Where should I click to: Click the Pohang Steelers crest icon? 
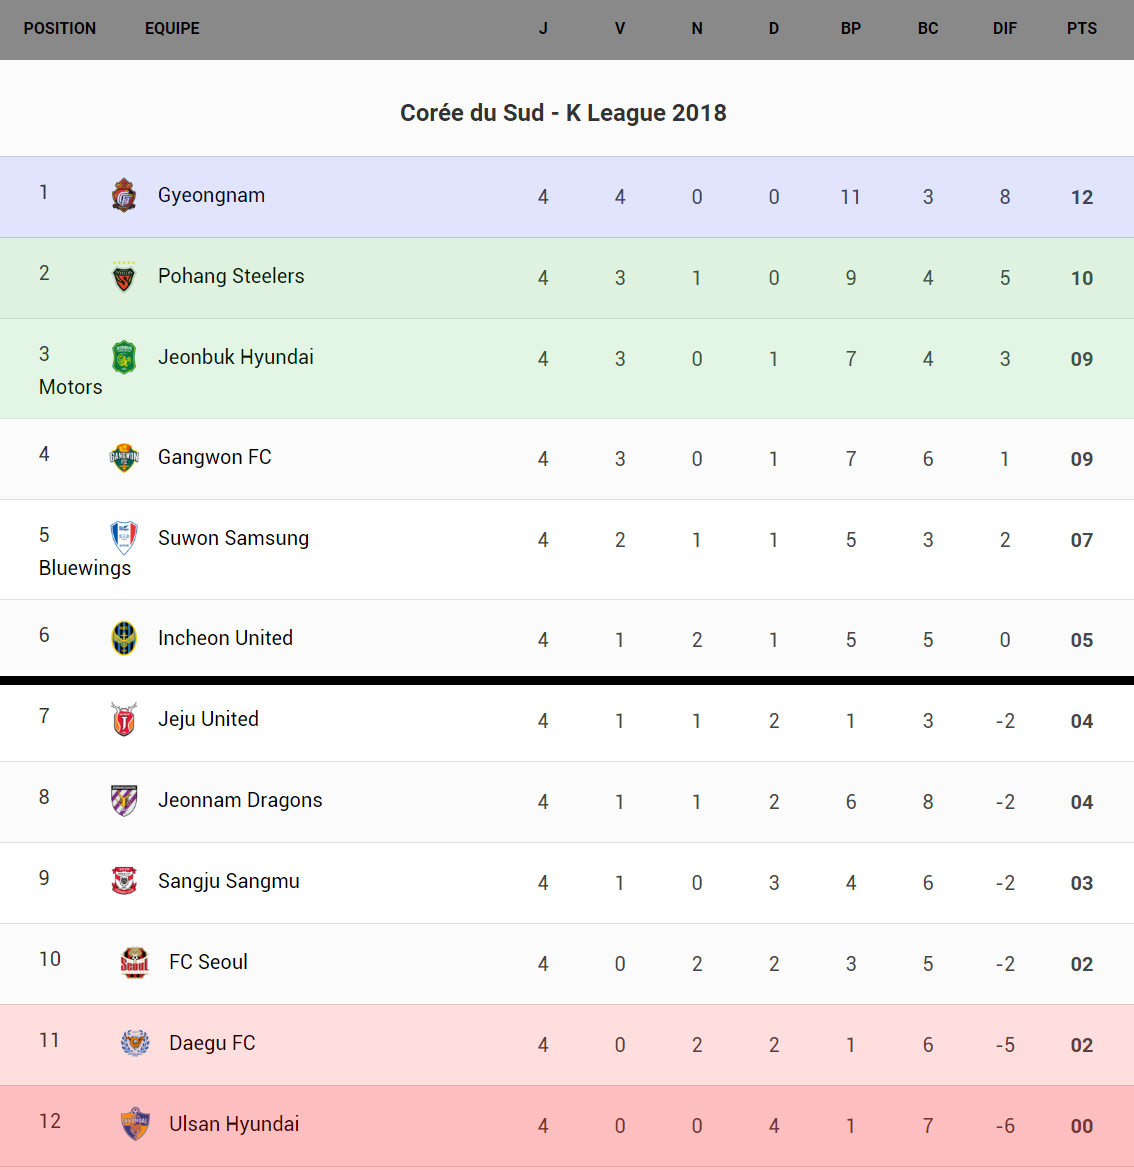click(x=124, y=276)
